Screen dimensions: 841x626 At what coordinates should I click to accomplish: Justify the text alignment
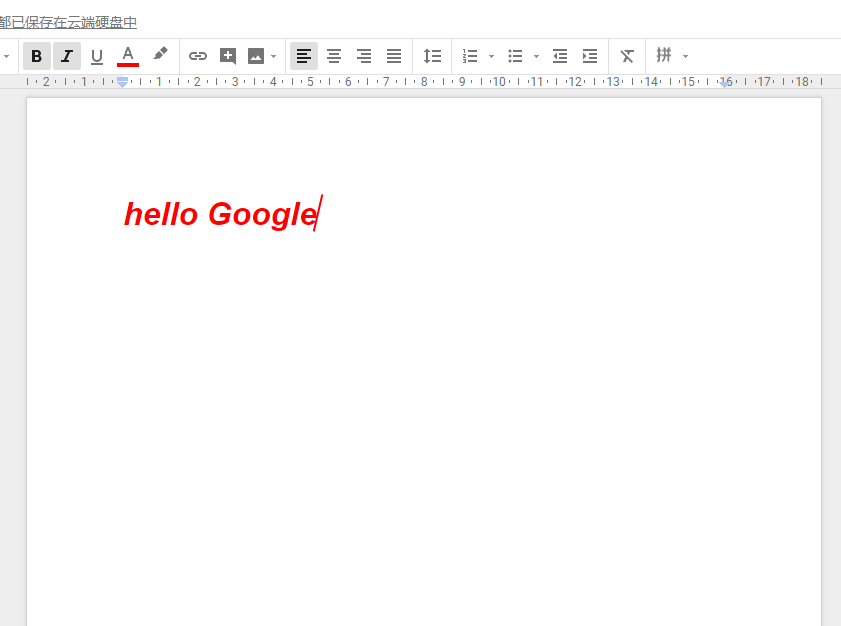(394, 56)
